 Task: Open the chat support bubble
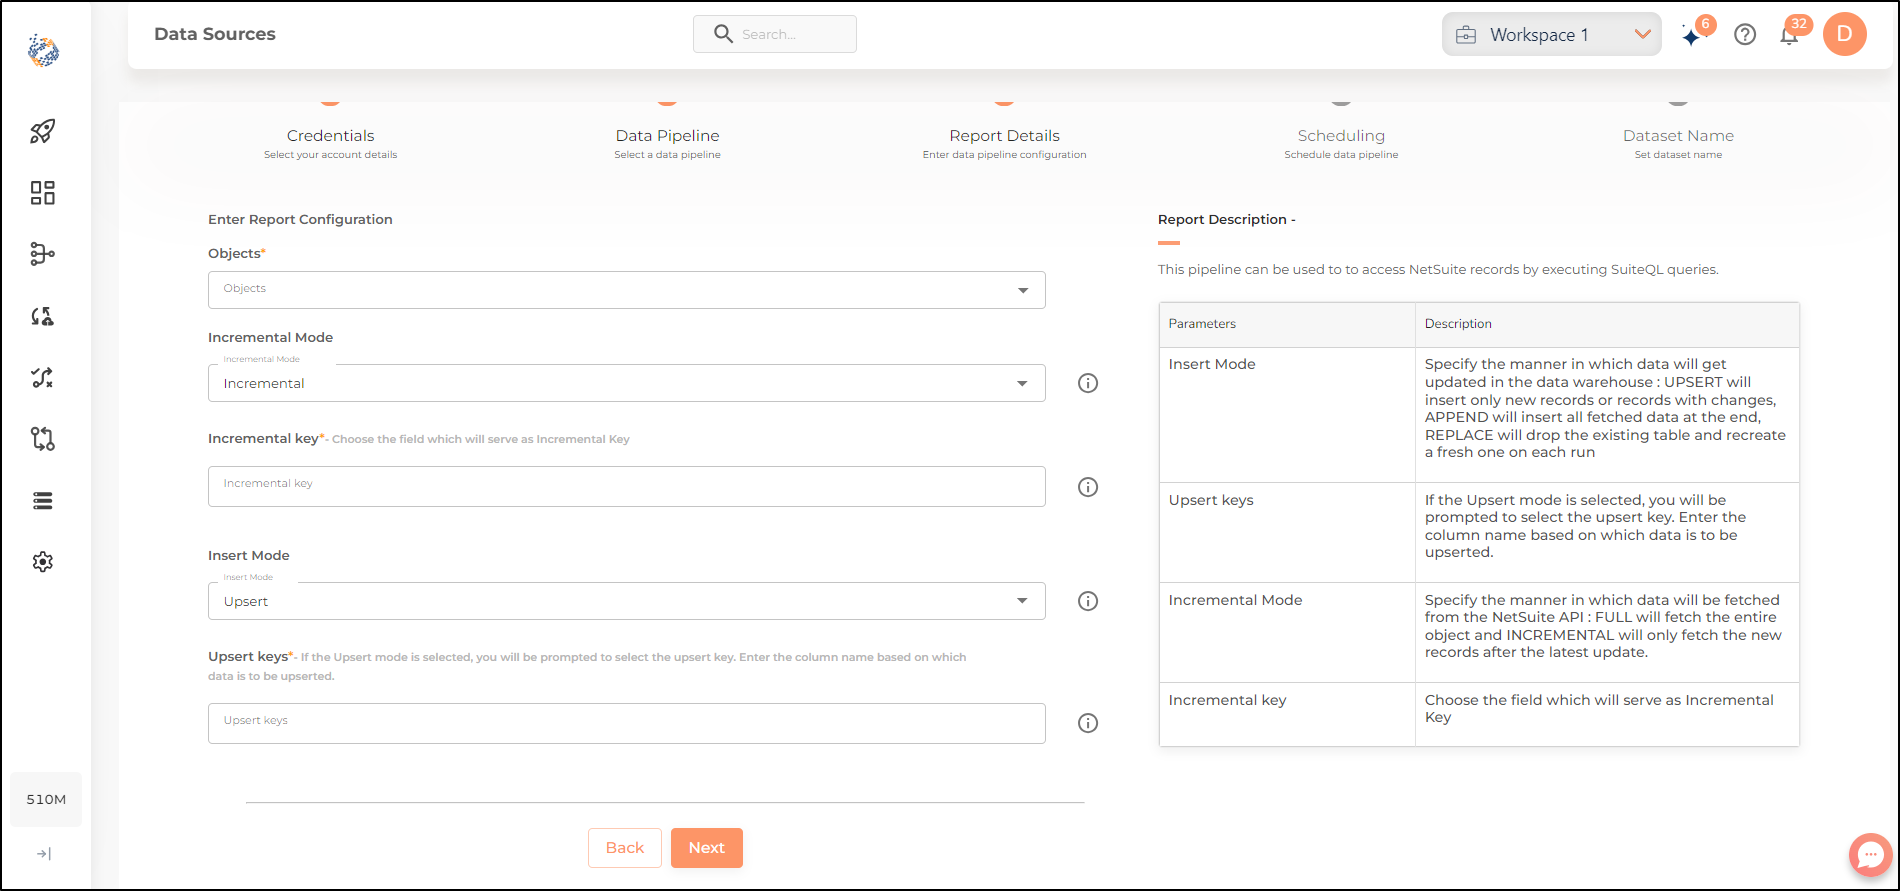(x=1870, y=855)
